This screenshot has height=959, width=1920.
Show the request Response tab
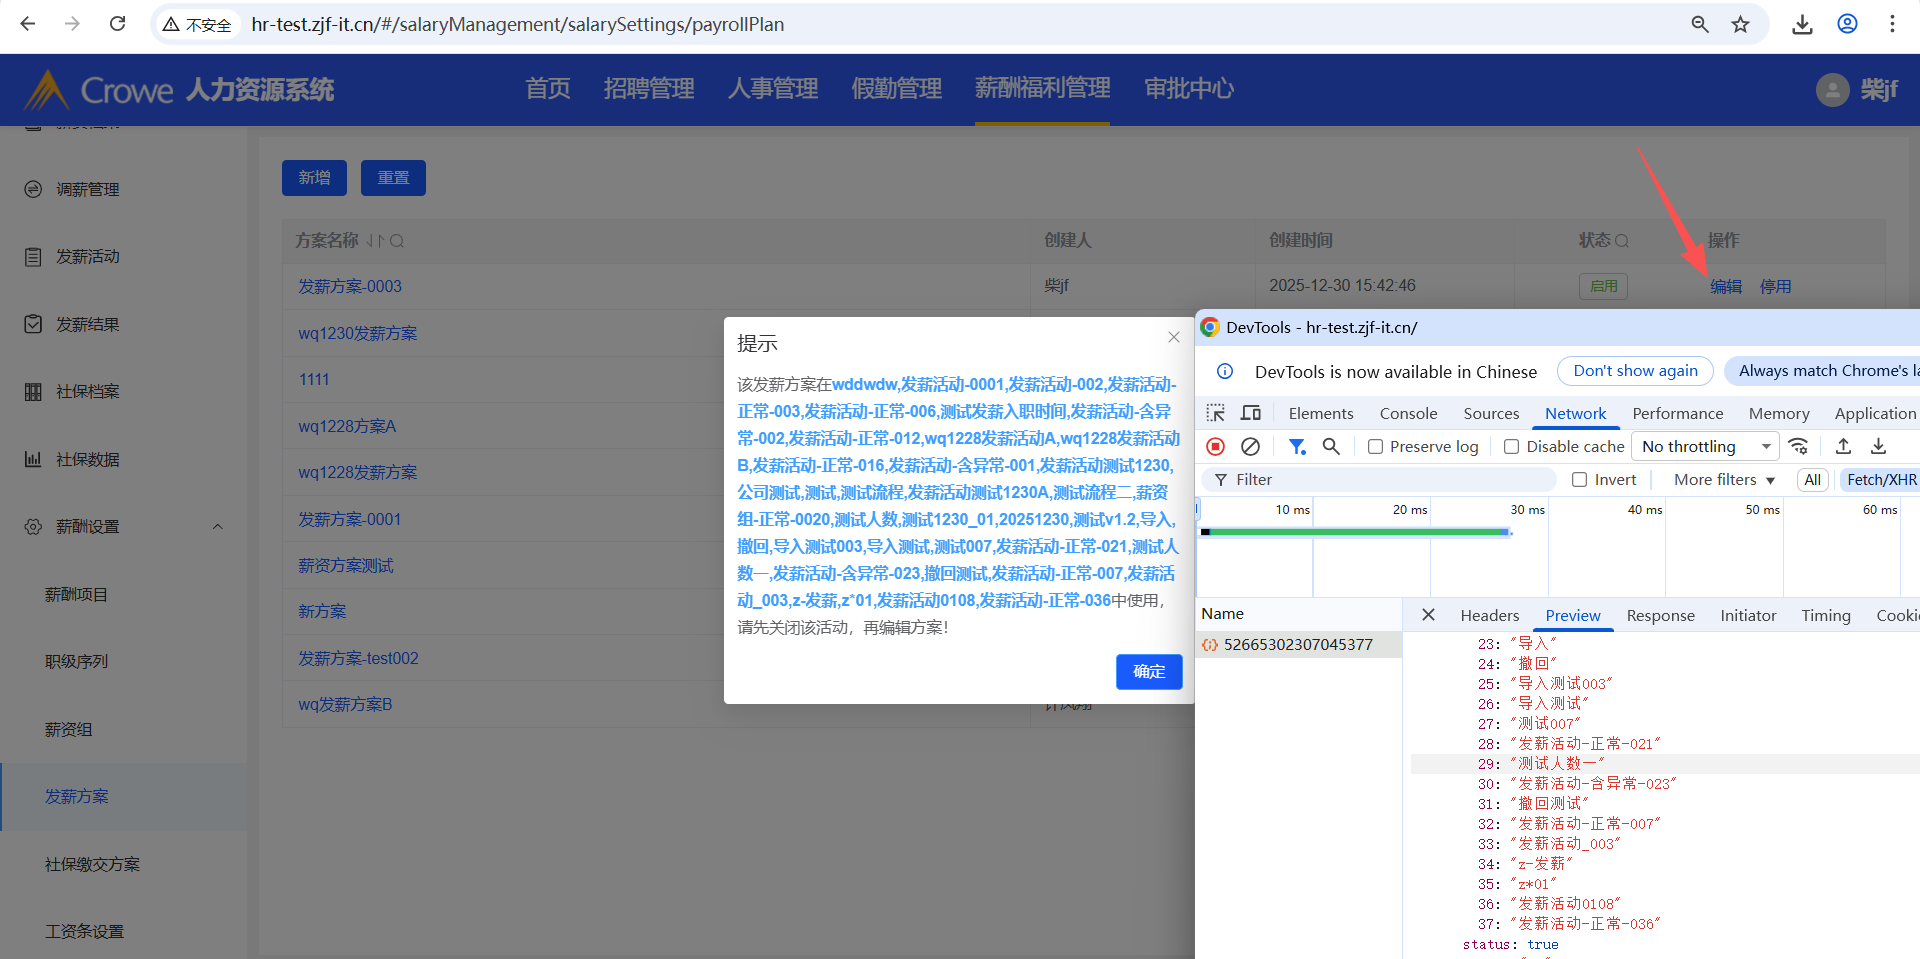click(x=1660, y=615)
